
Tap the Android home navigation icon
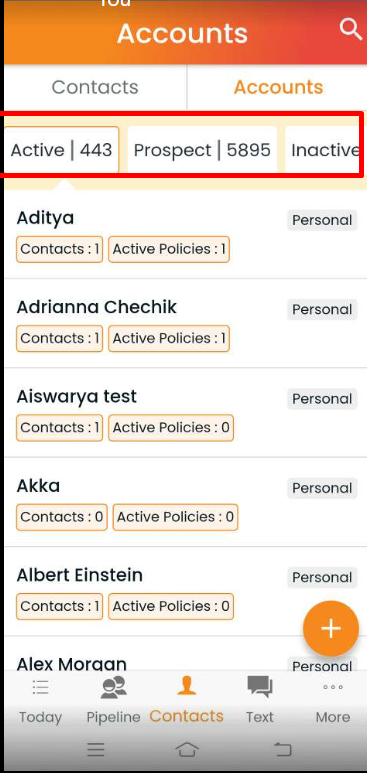[x=187, y=750]
